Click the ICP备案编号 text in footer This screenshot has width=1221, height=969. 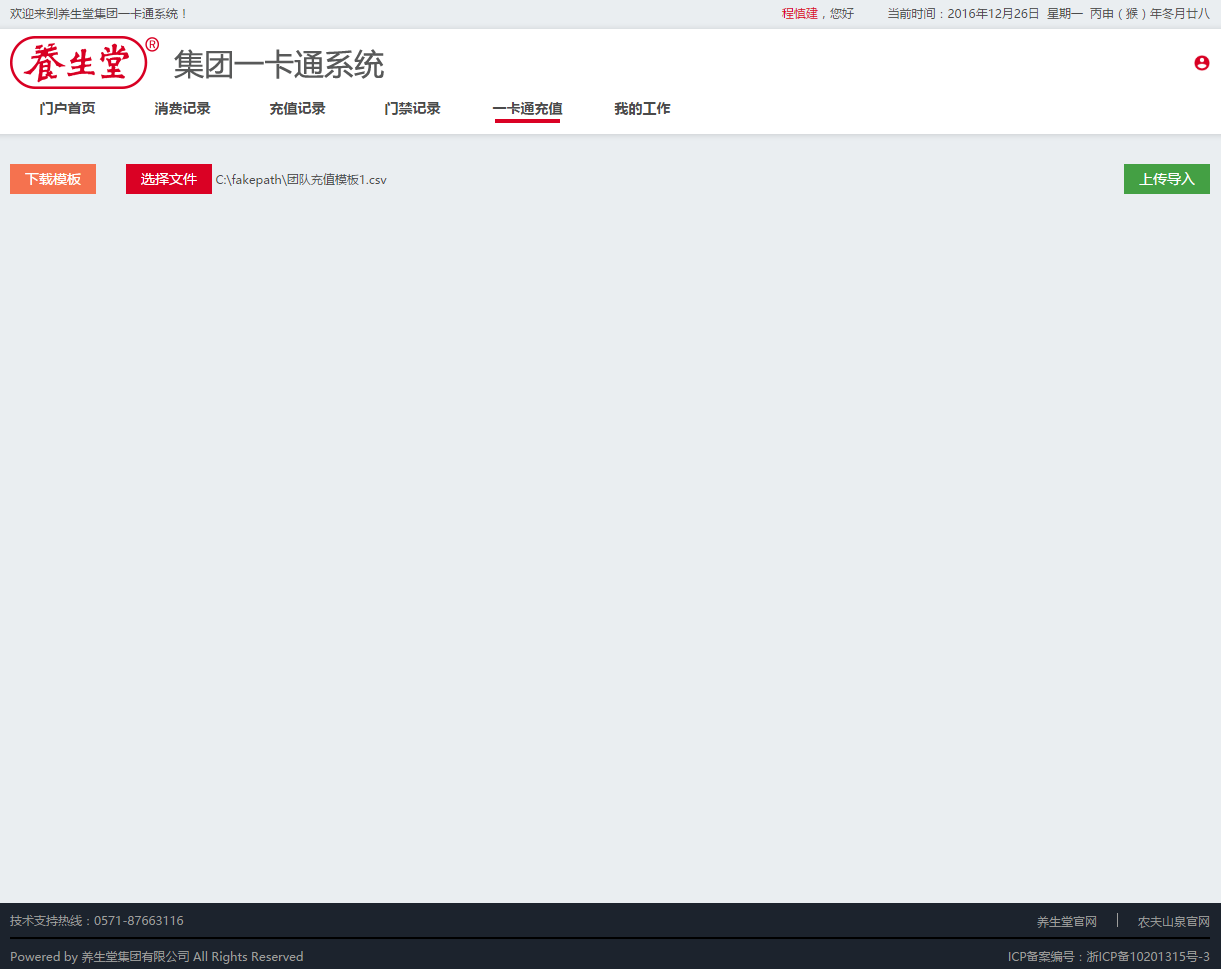tap(1108, 957)
